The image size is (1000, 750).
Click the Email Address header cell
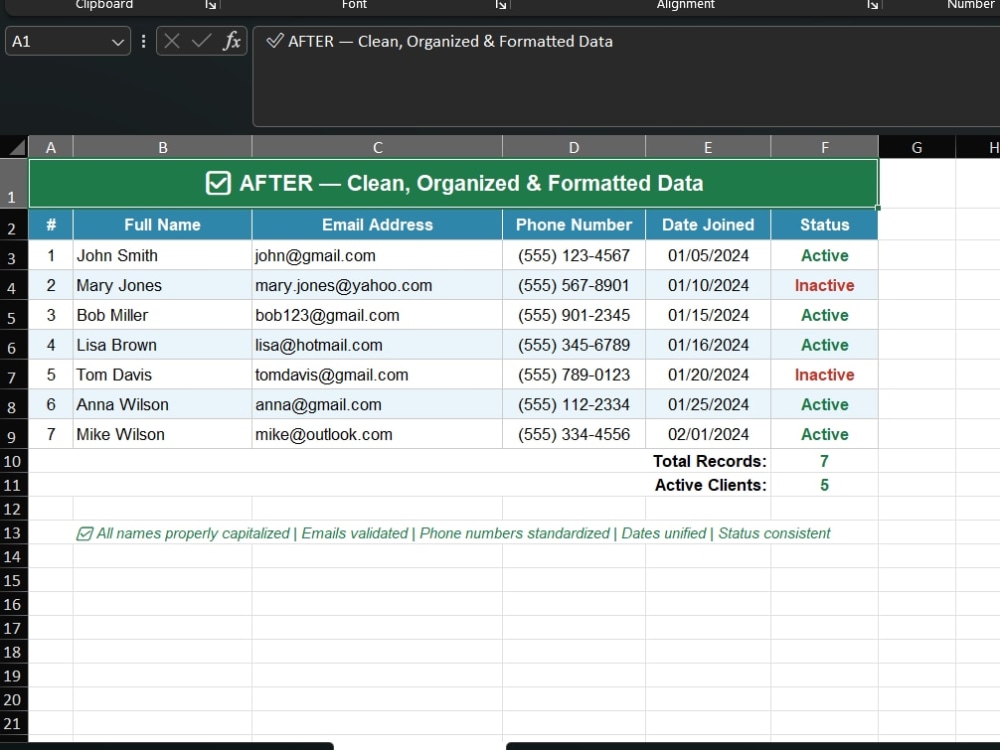coord(378,224)
